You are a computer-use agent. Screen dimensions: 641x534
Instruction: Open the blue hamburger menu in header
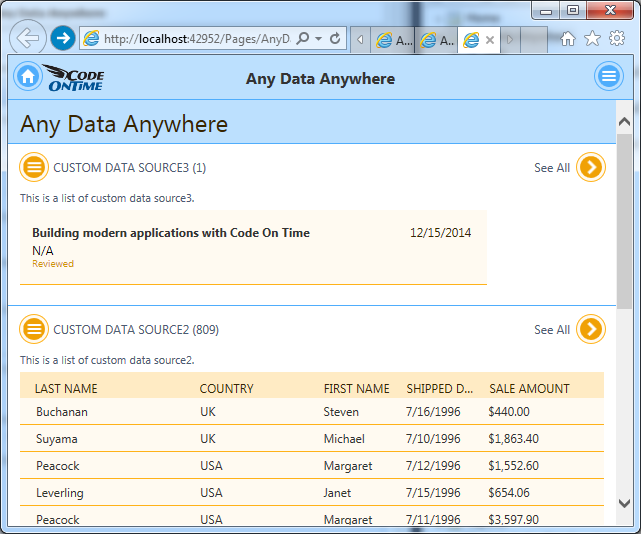pyautogui.click(x=608, y=77)
